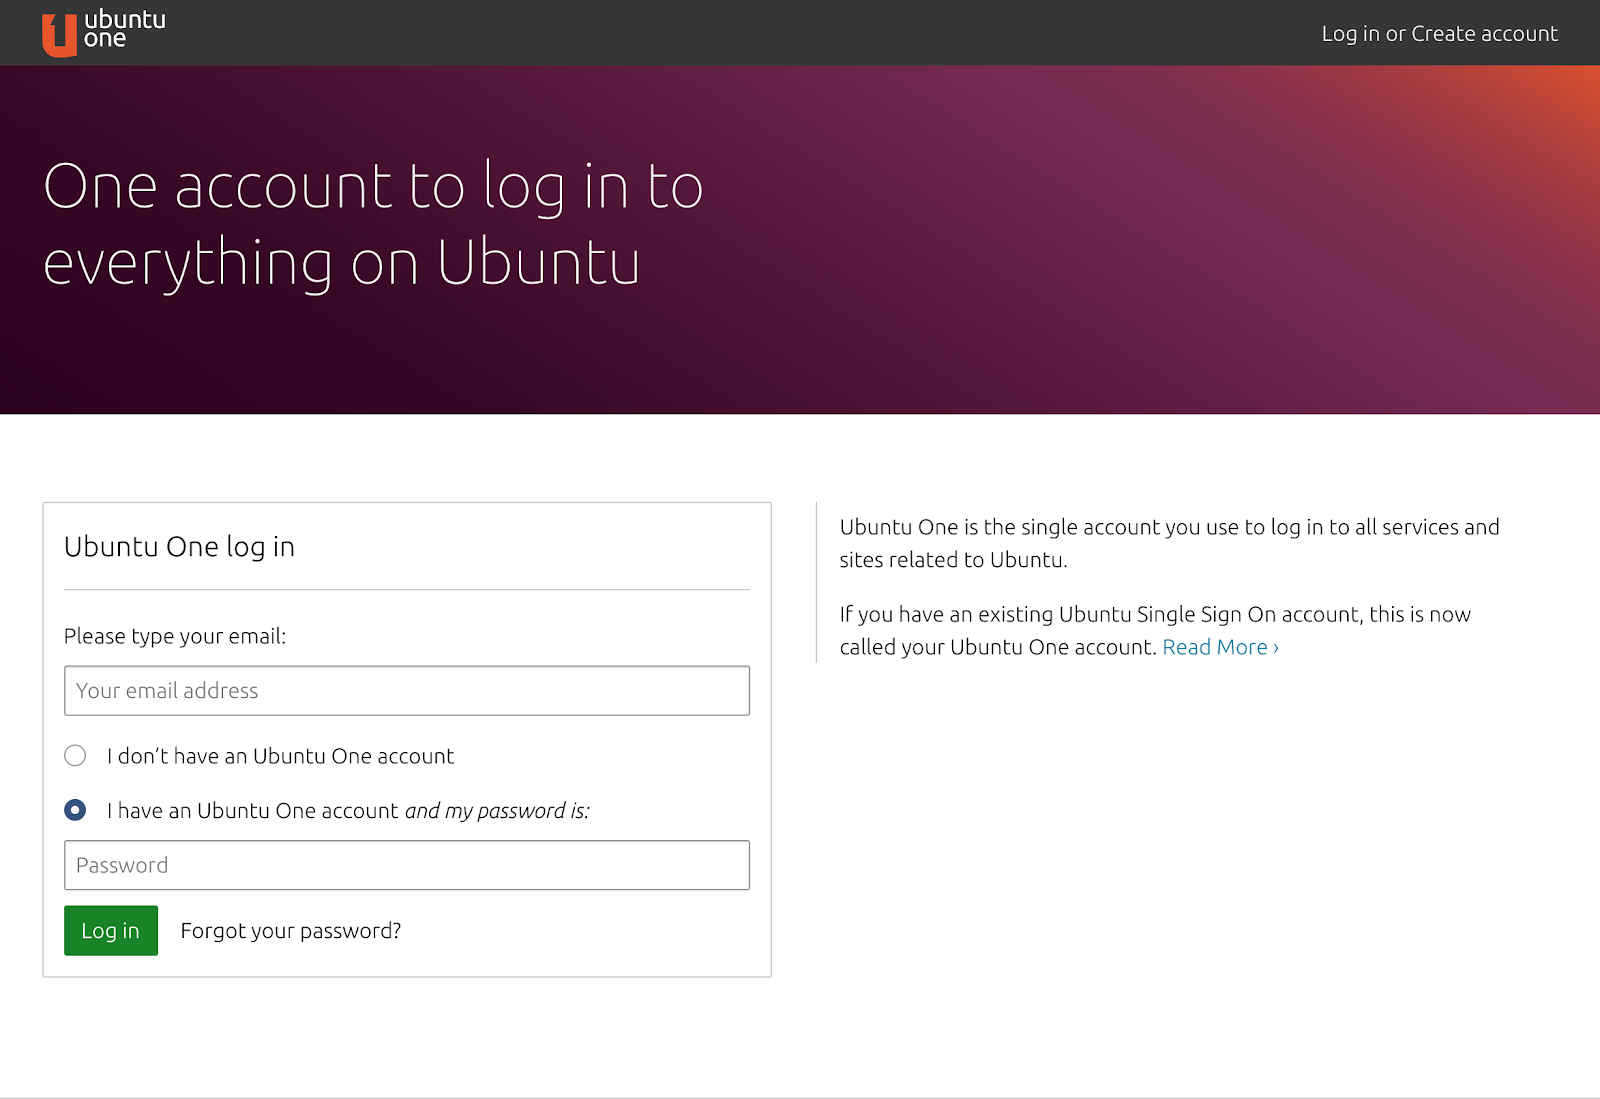This screenshot has width=1600, height=1099.
Task: Select "I don't have an Ubuntu One account"
Action: (x=75, y=756)
